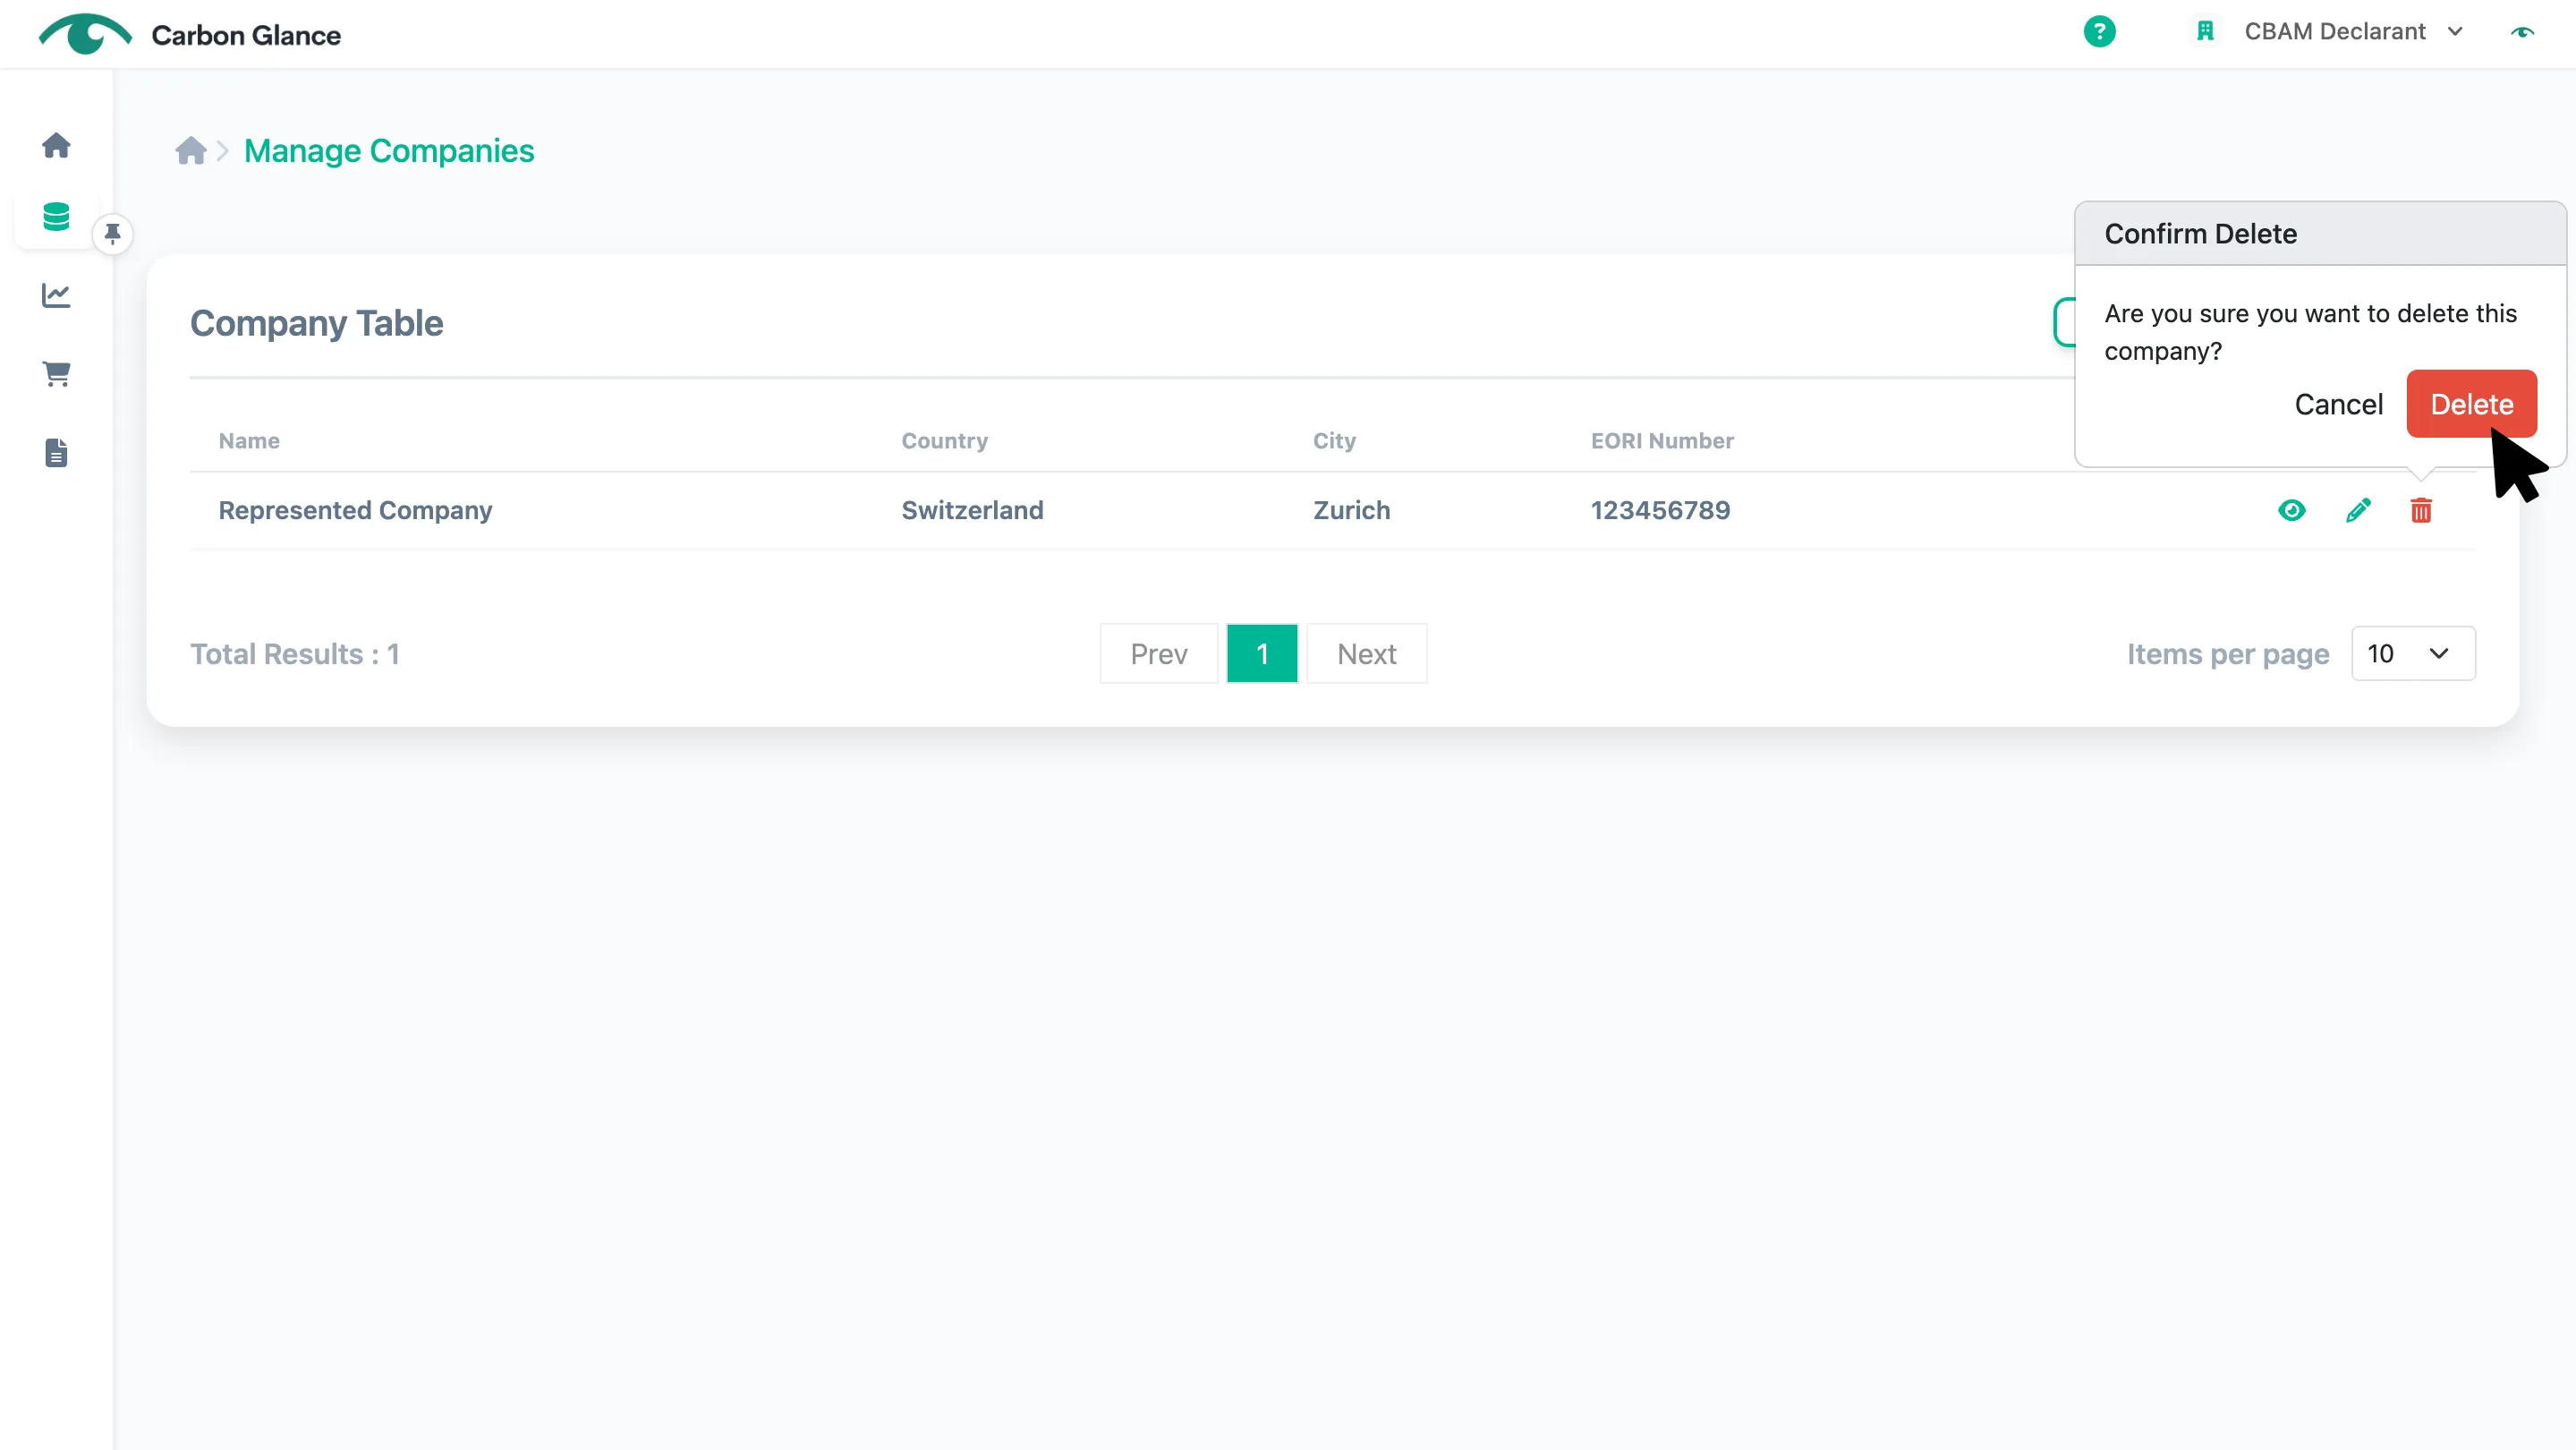
Task: Click the Confirm Delete popup title
Action: point(2200,234)
